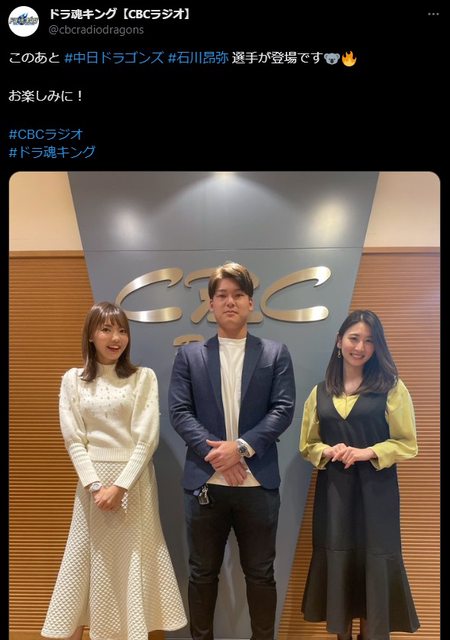
Task: Click the wristwatch on the man's hand
Action: click(243, 448)
